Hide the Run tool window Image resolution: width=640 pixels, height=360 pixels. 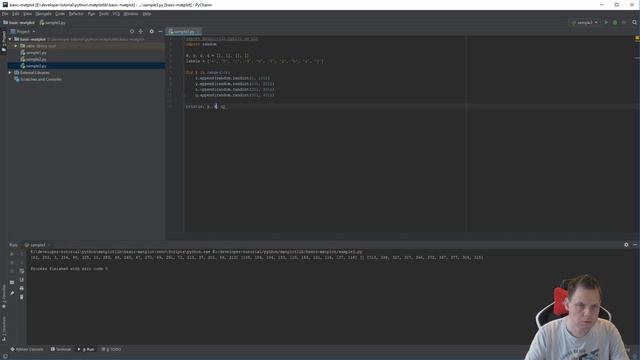[x=635, y=245]
